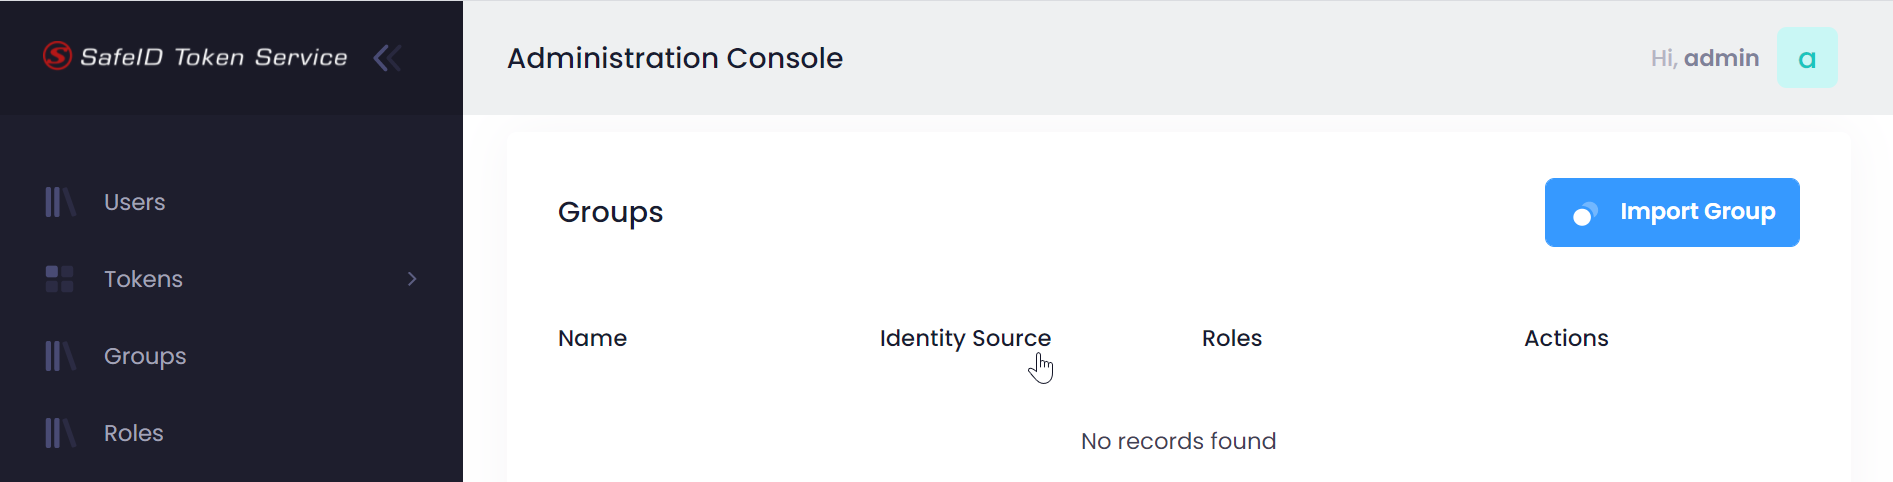This screenshot has height=482, width=1893.
Task: Click the Roles column header
Action: [1231, 338]
